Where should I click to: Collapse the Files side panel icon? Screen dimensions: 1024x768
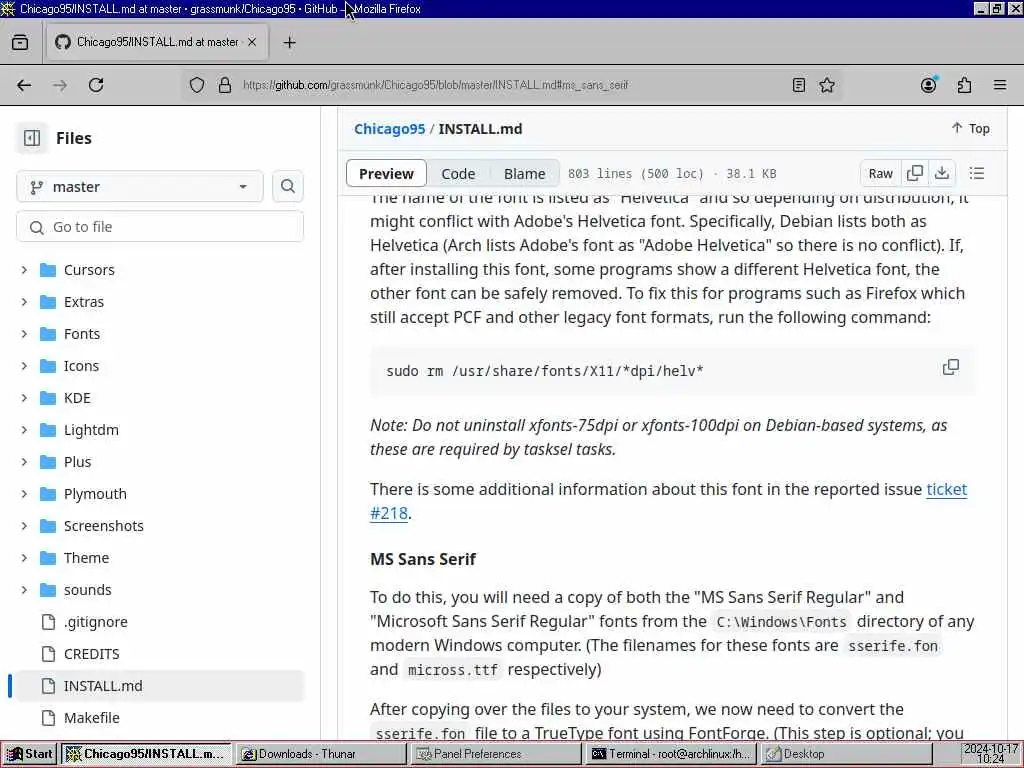[31, 138]
